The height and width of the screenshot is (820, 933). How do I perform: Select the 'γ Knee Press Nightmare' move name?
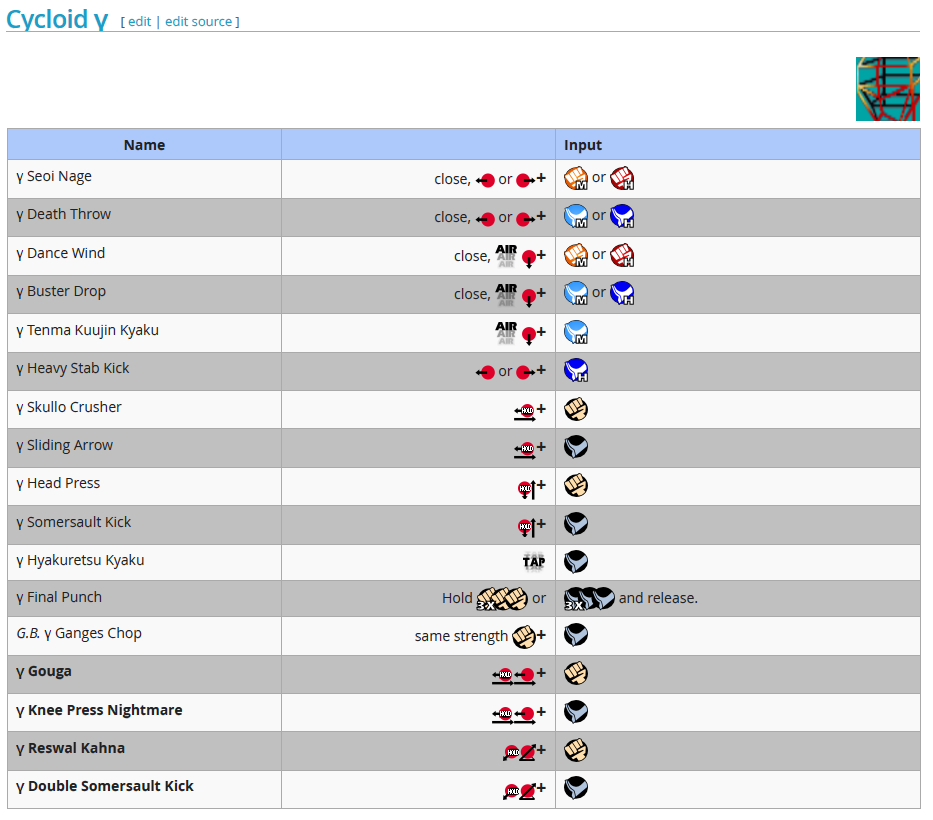click(99, 710)
